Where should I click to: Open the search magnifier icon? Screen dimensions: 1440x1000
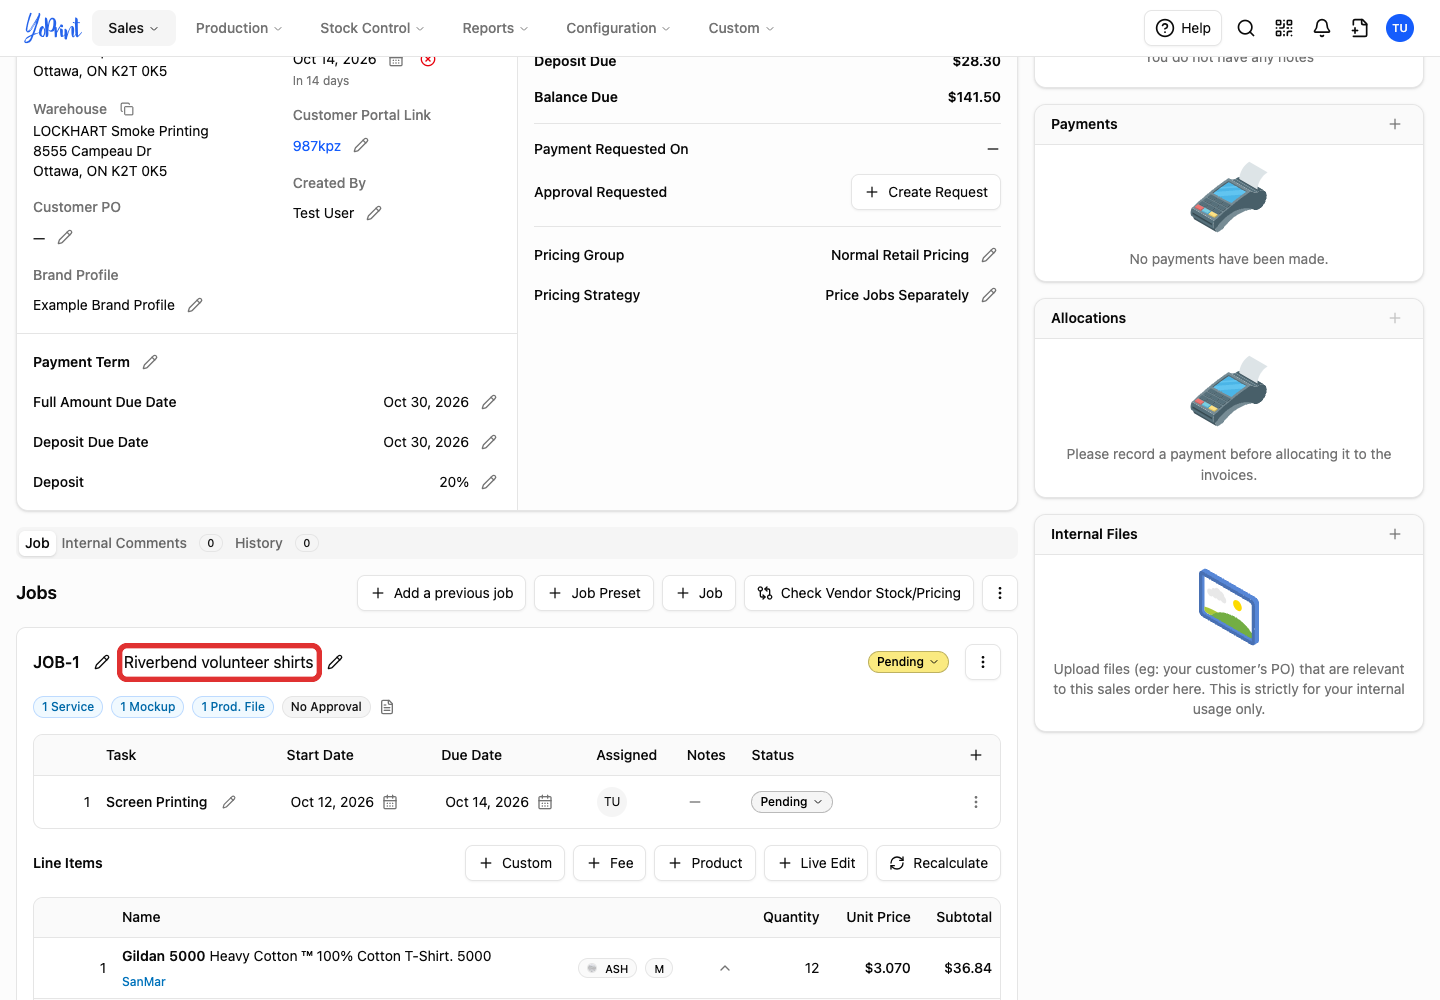pyautogui.click(x=1246, y=28)
